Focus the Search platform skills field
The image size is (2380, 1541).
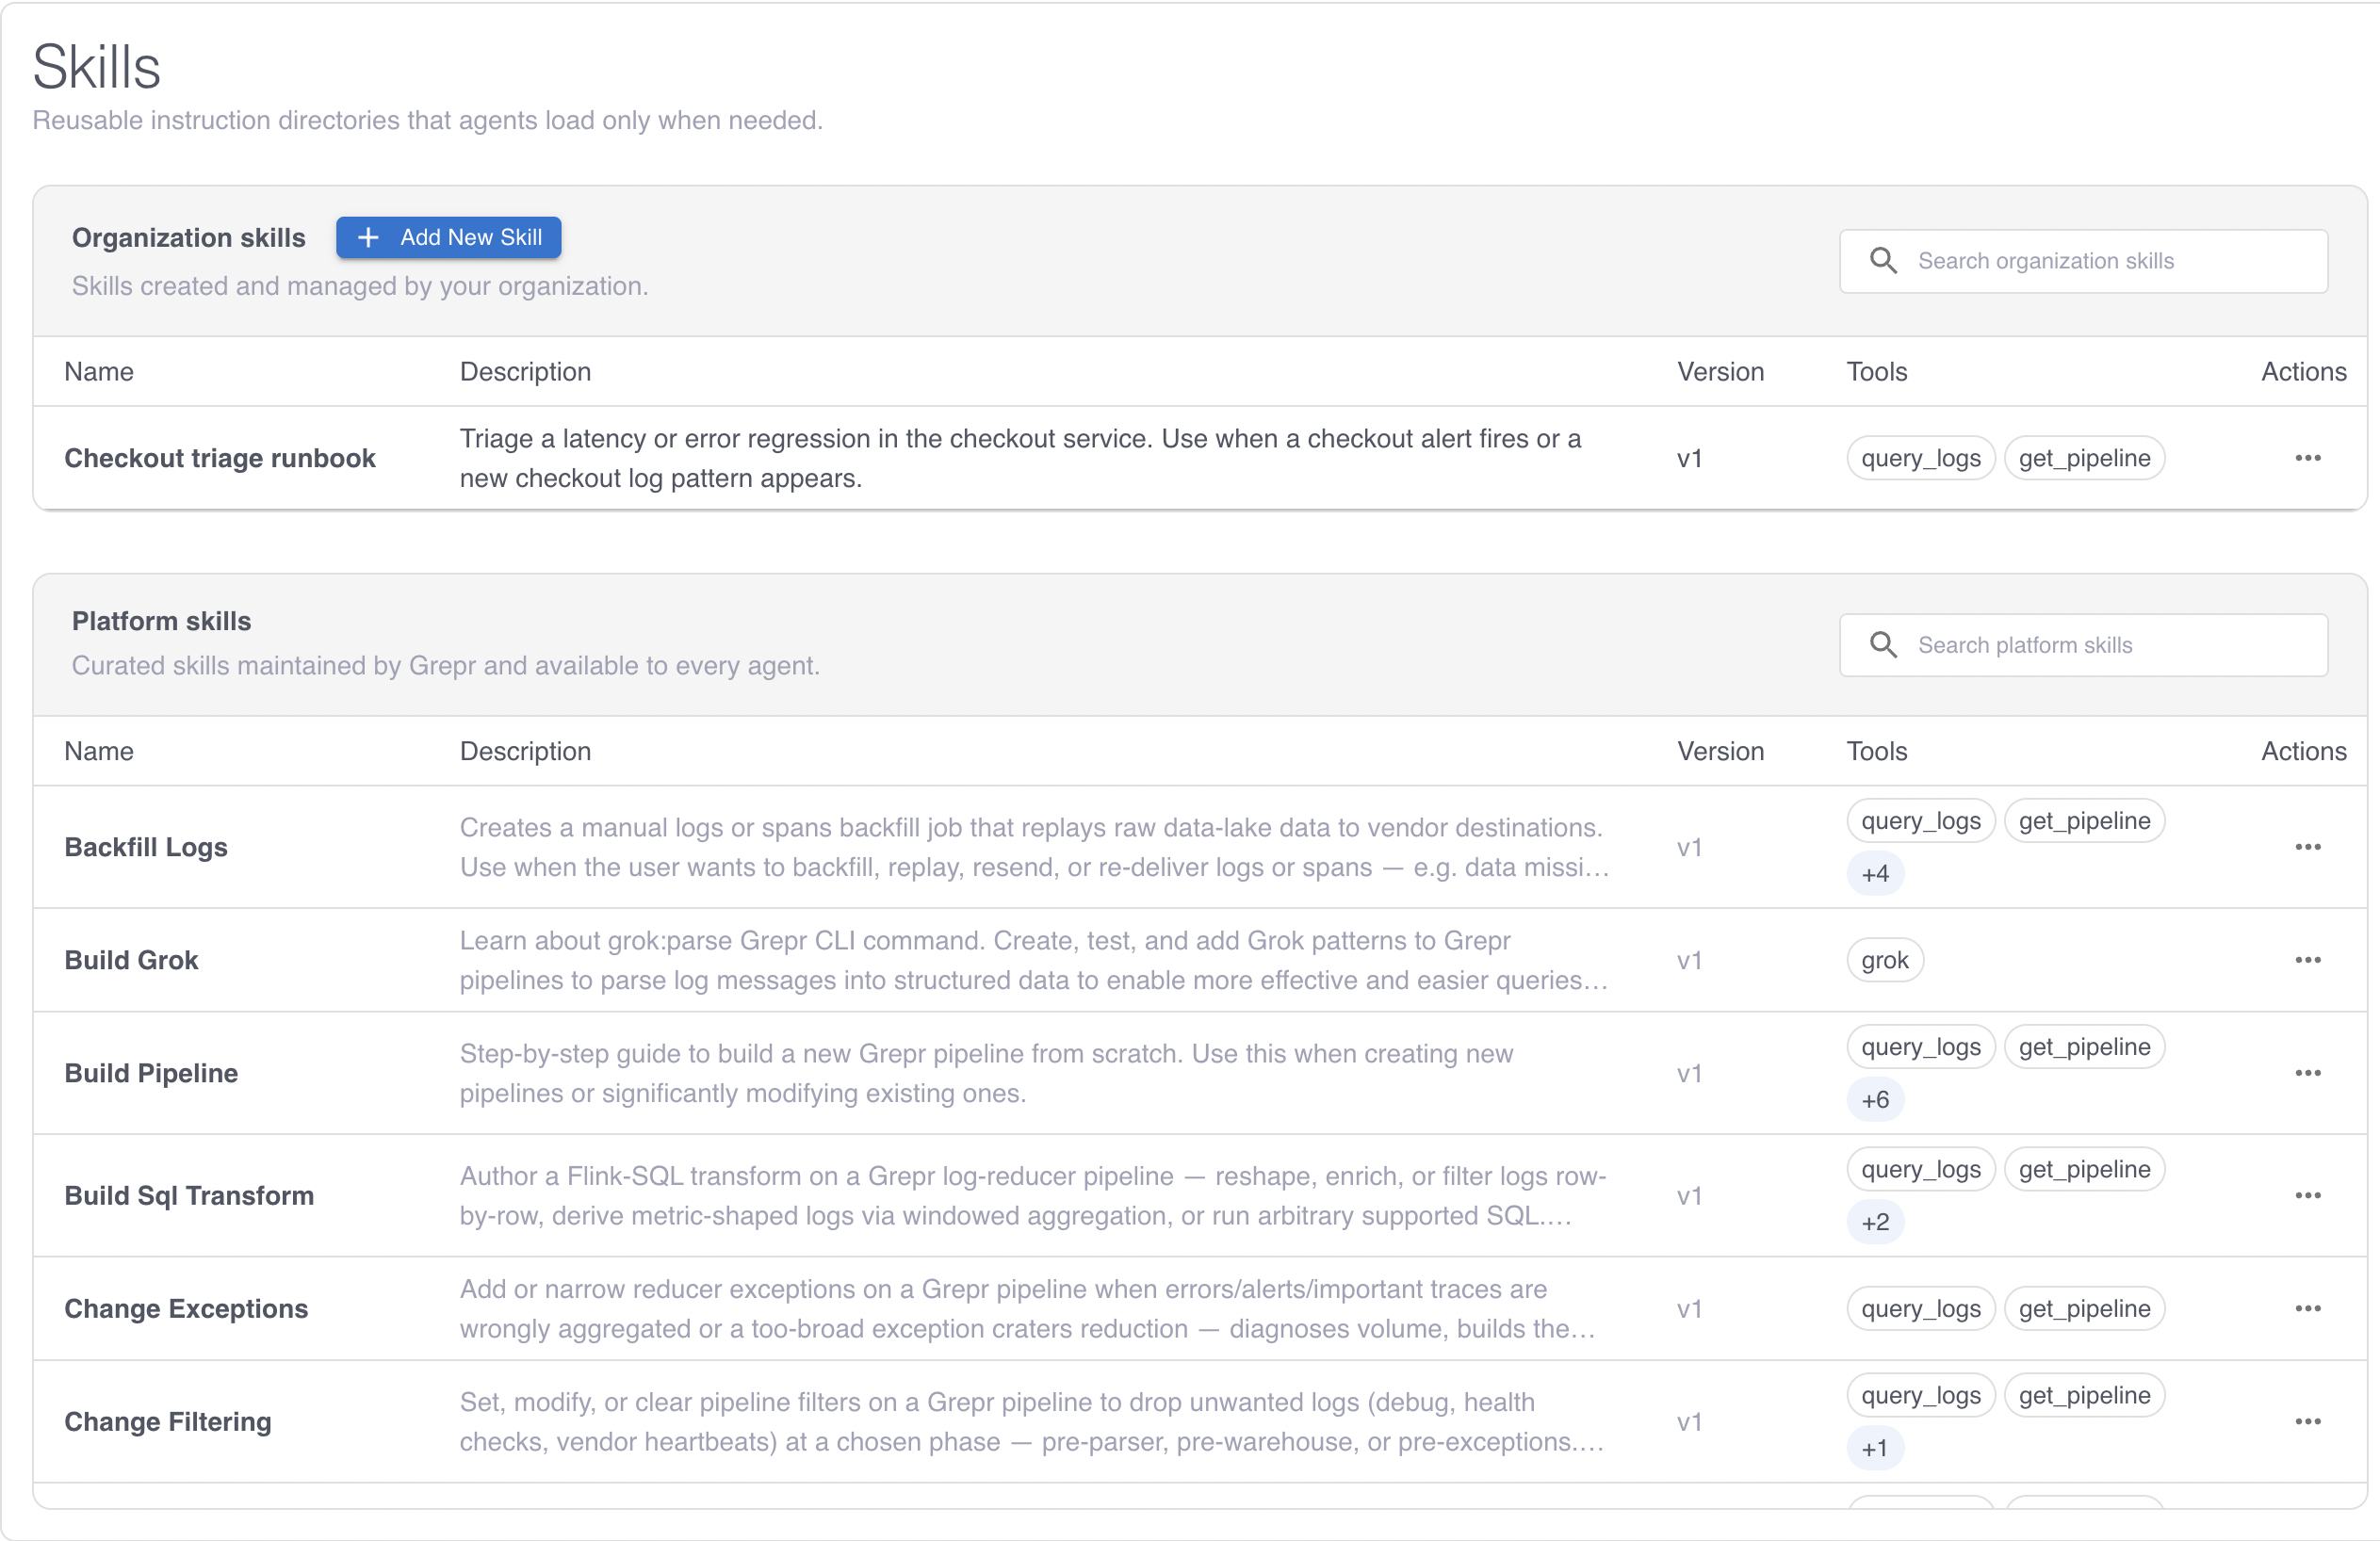(x=2083, y=645)
